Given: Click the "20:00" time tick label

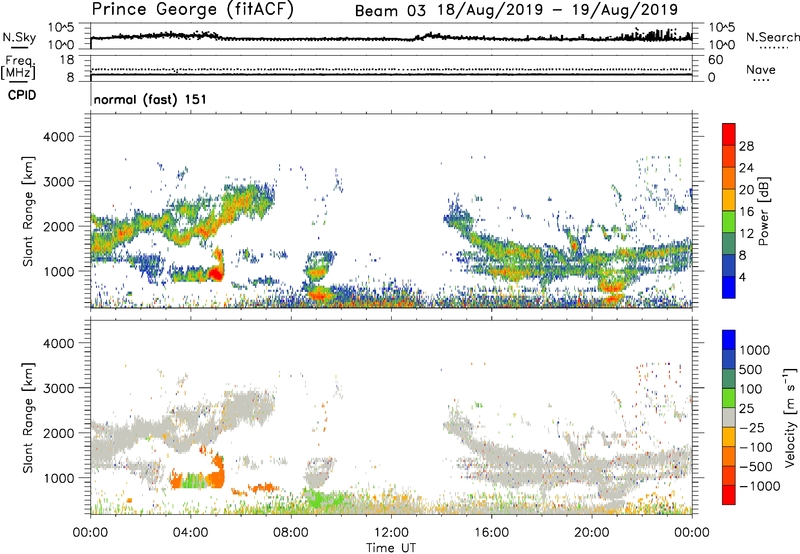Looking at the screenshot, I should [x=591, y=533].
